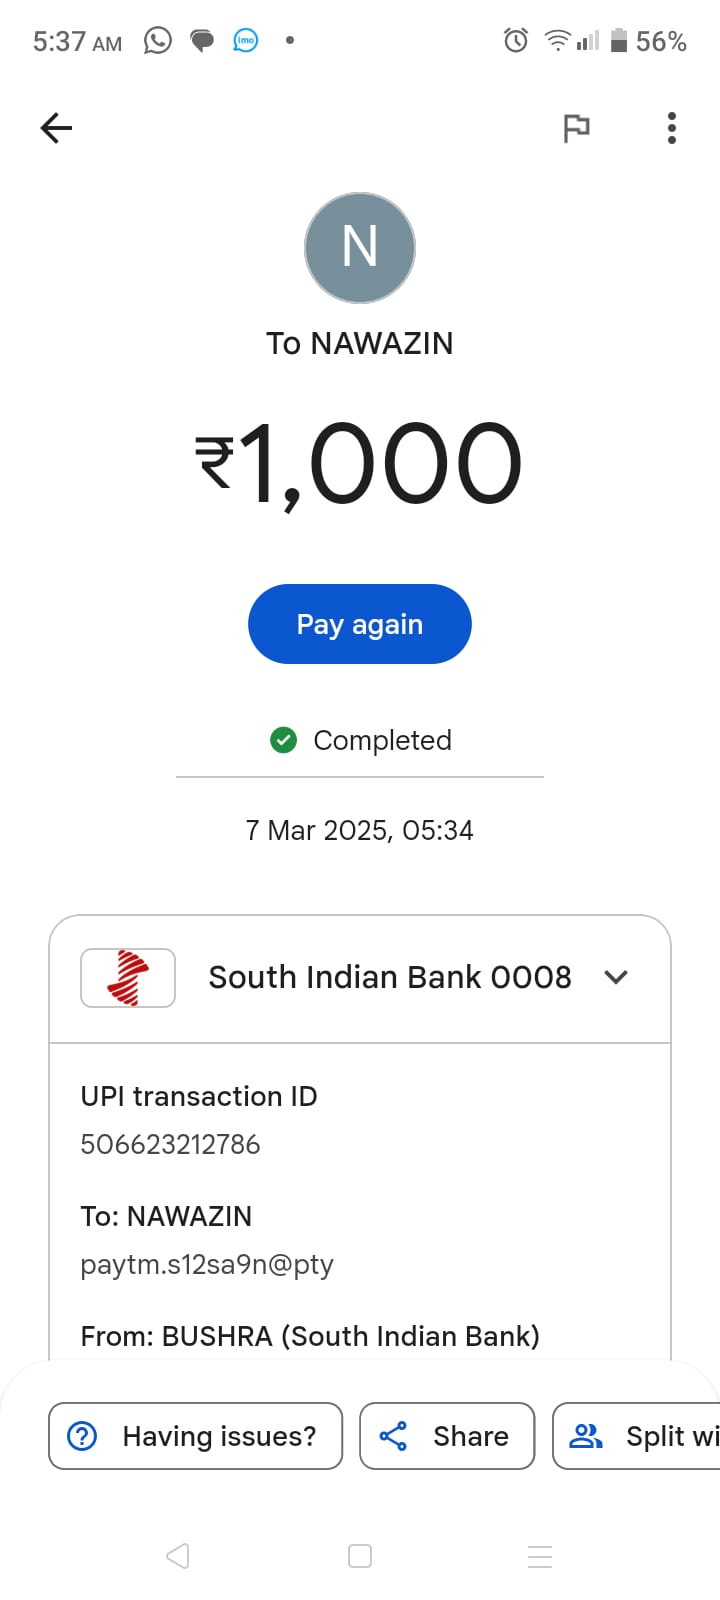Tap the question mark help icon
This screenshot has height=1600, width=720.
pos(82,1436)
